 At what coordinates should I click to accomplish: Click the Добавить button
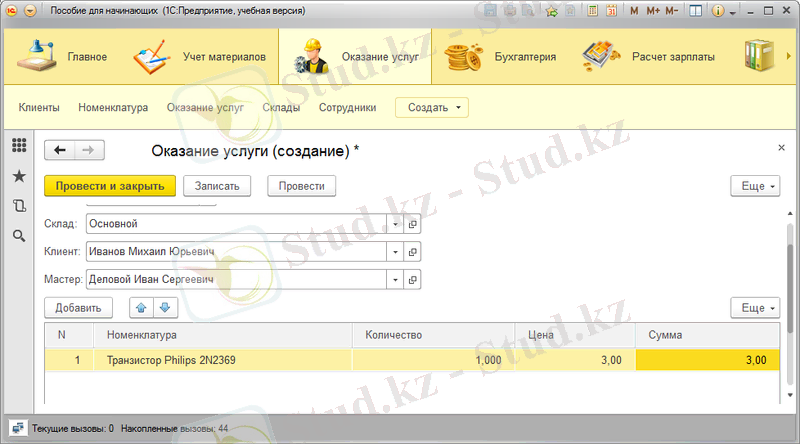click(78, 308)
